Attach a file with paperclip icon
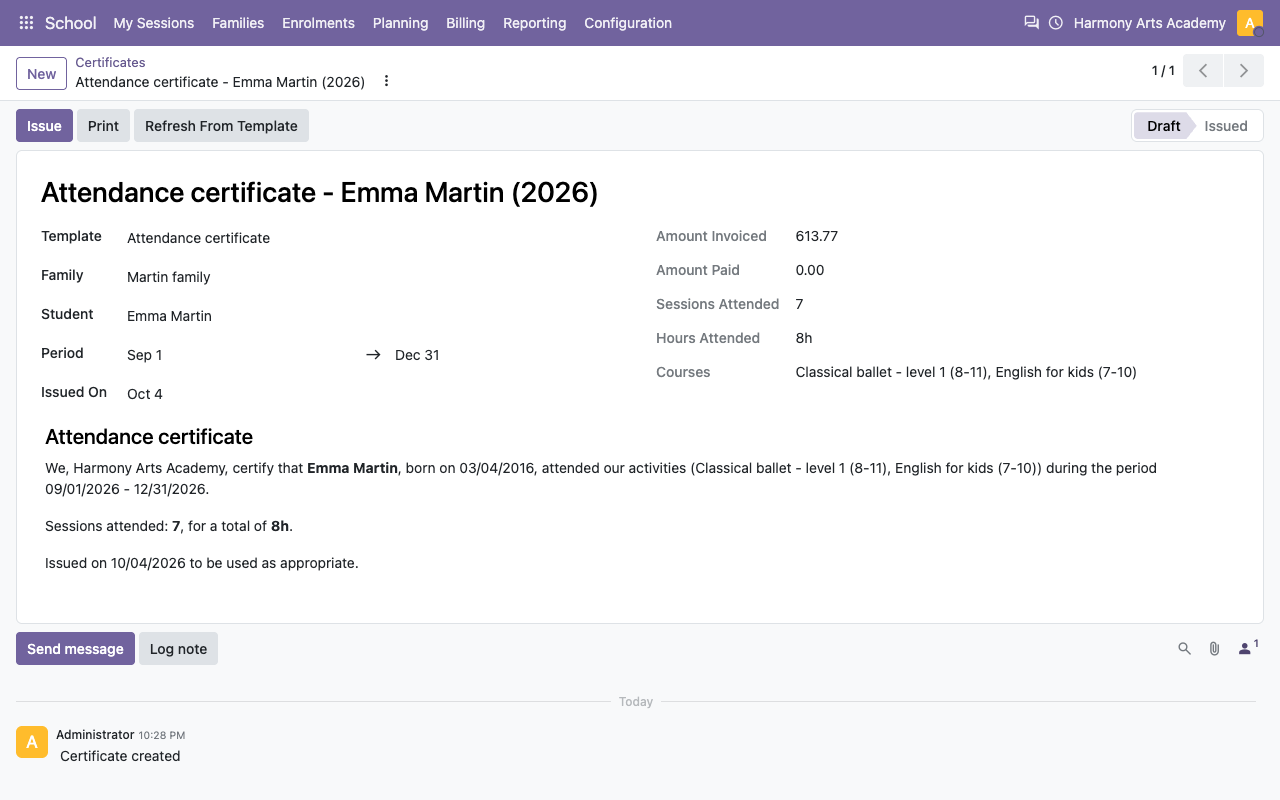 click(1214, 649)
